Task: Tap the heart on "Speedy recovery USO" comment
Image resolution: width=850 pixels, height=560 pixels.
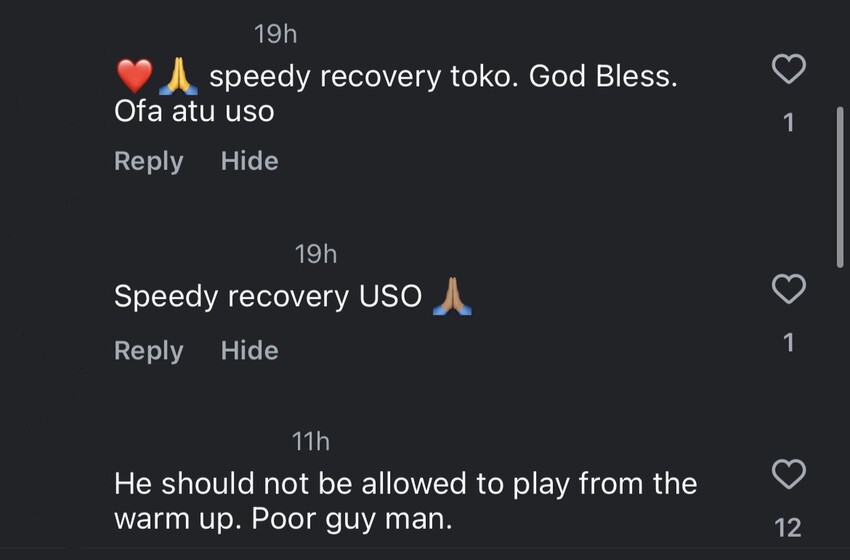Action: pyautogui.click(x=789, y=290)
